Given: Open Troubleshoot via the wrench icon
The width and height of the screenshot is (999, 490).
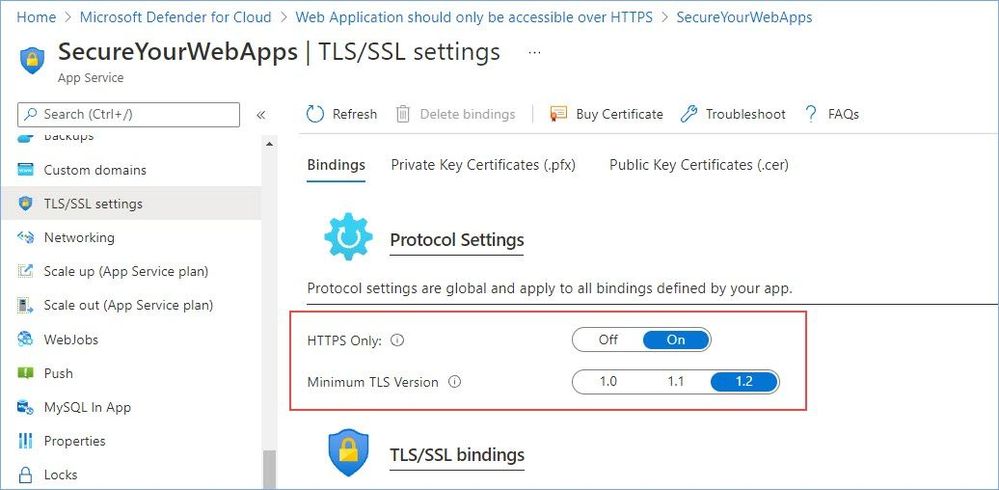Looking at the screenshot, I should [689, 114].
